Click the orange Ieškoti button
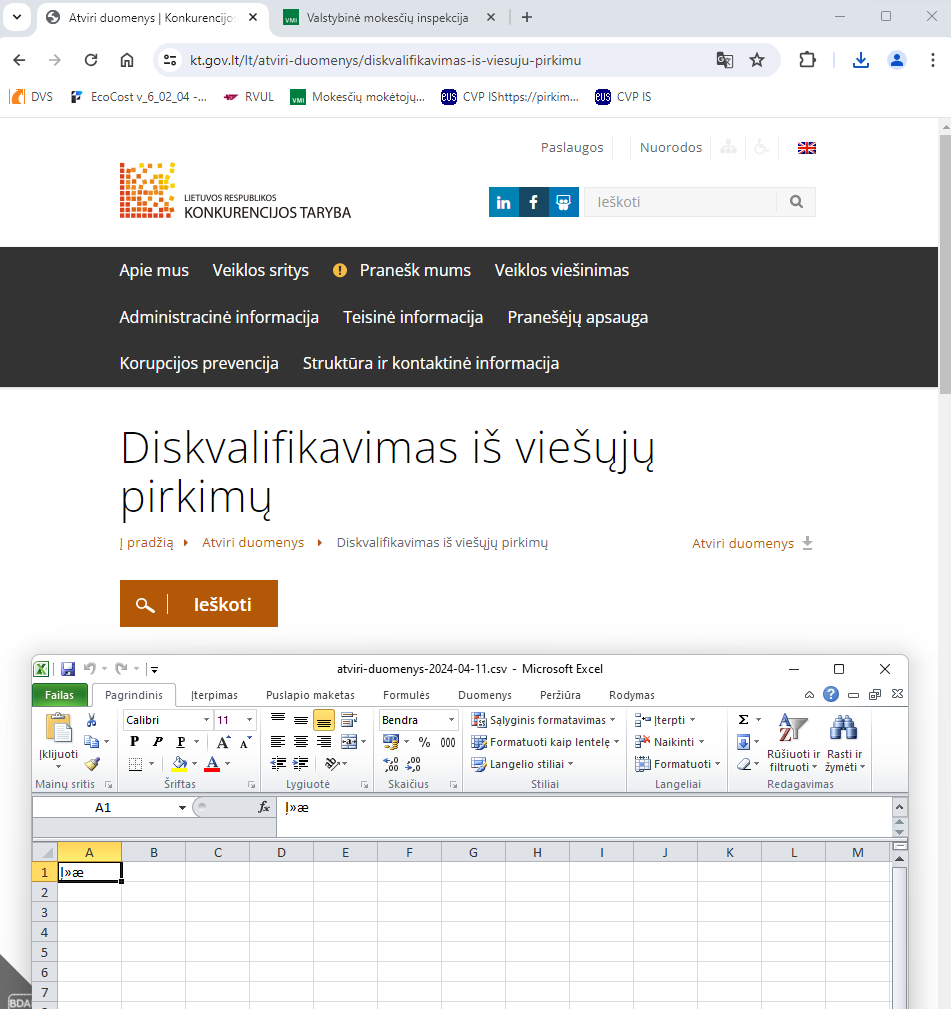951x1009 pixels. (199, 604)
